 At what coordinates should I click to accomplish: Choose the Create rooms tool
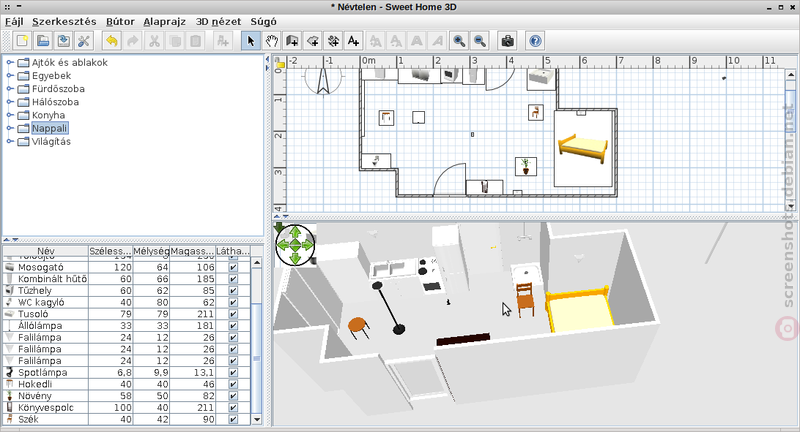click(312, 41)
